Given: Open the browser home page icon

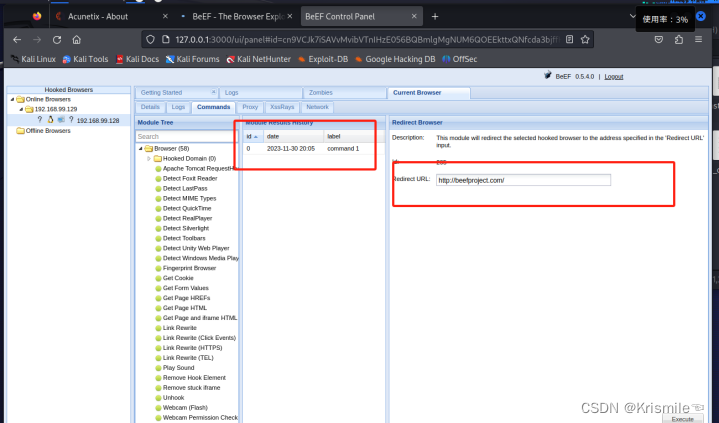Looking at the screenshot, I should pyautogui.click(x=77, y=40).
